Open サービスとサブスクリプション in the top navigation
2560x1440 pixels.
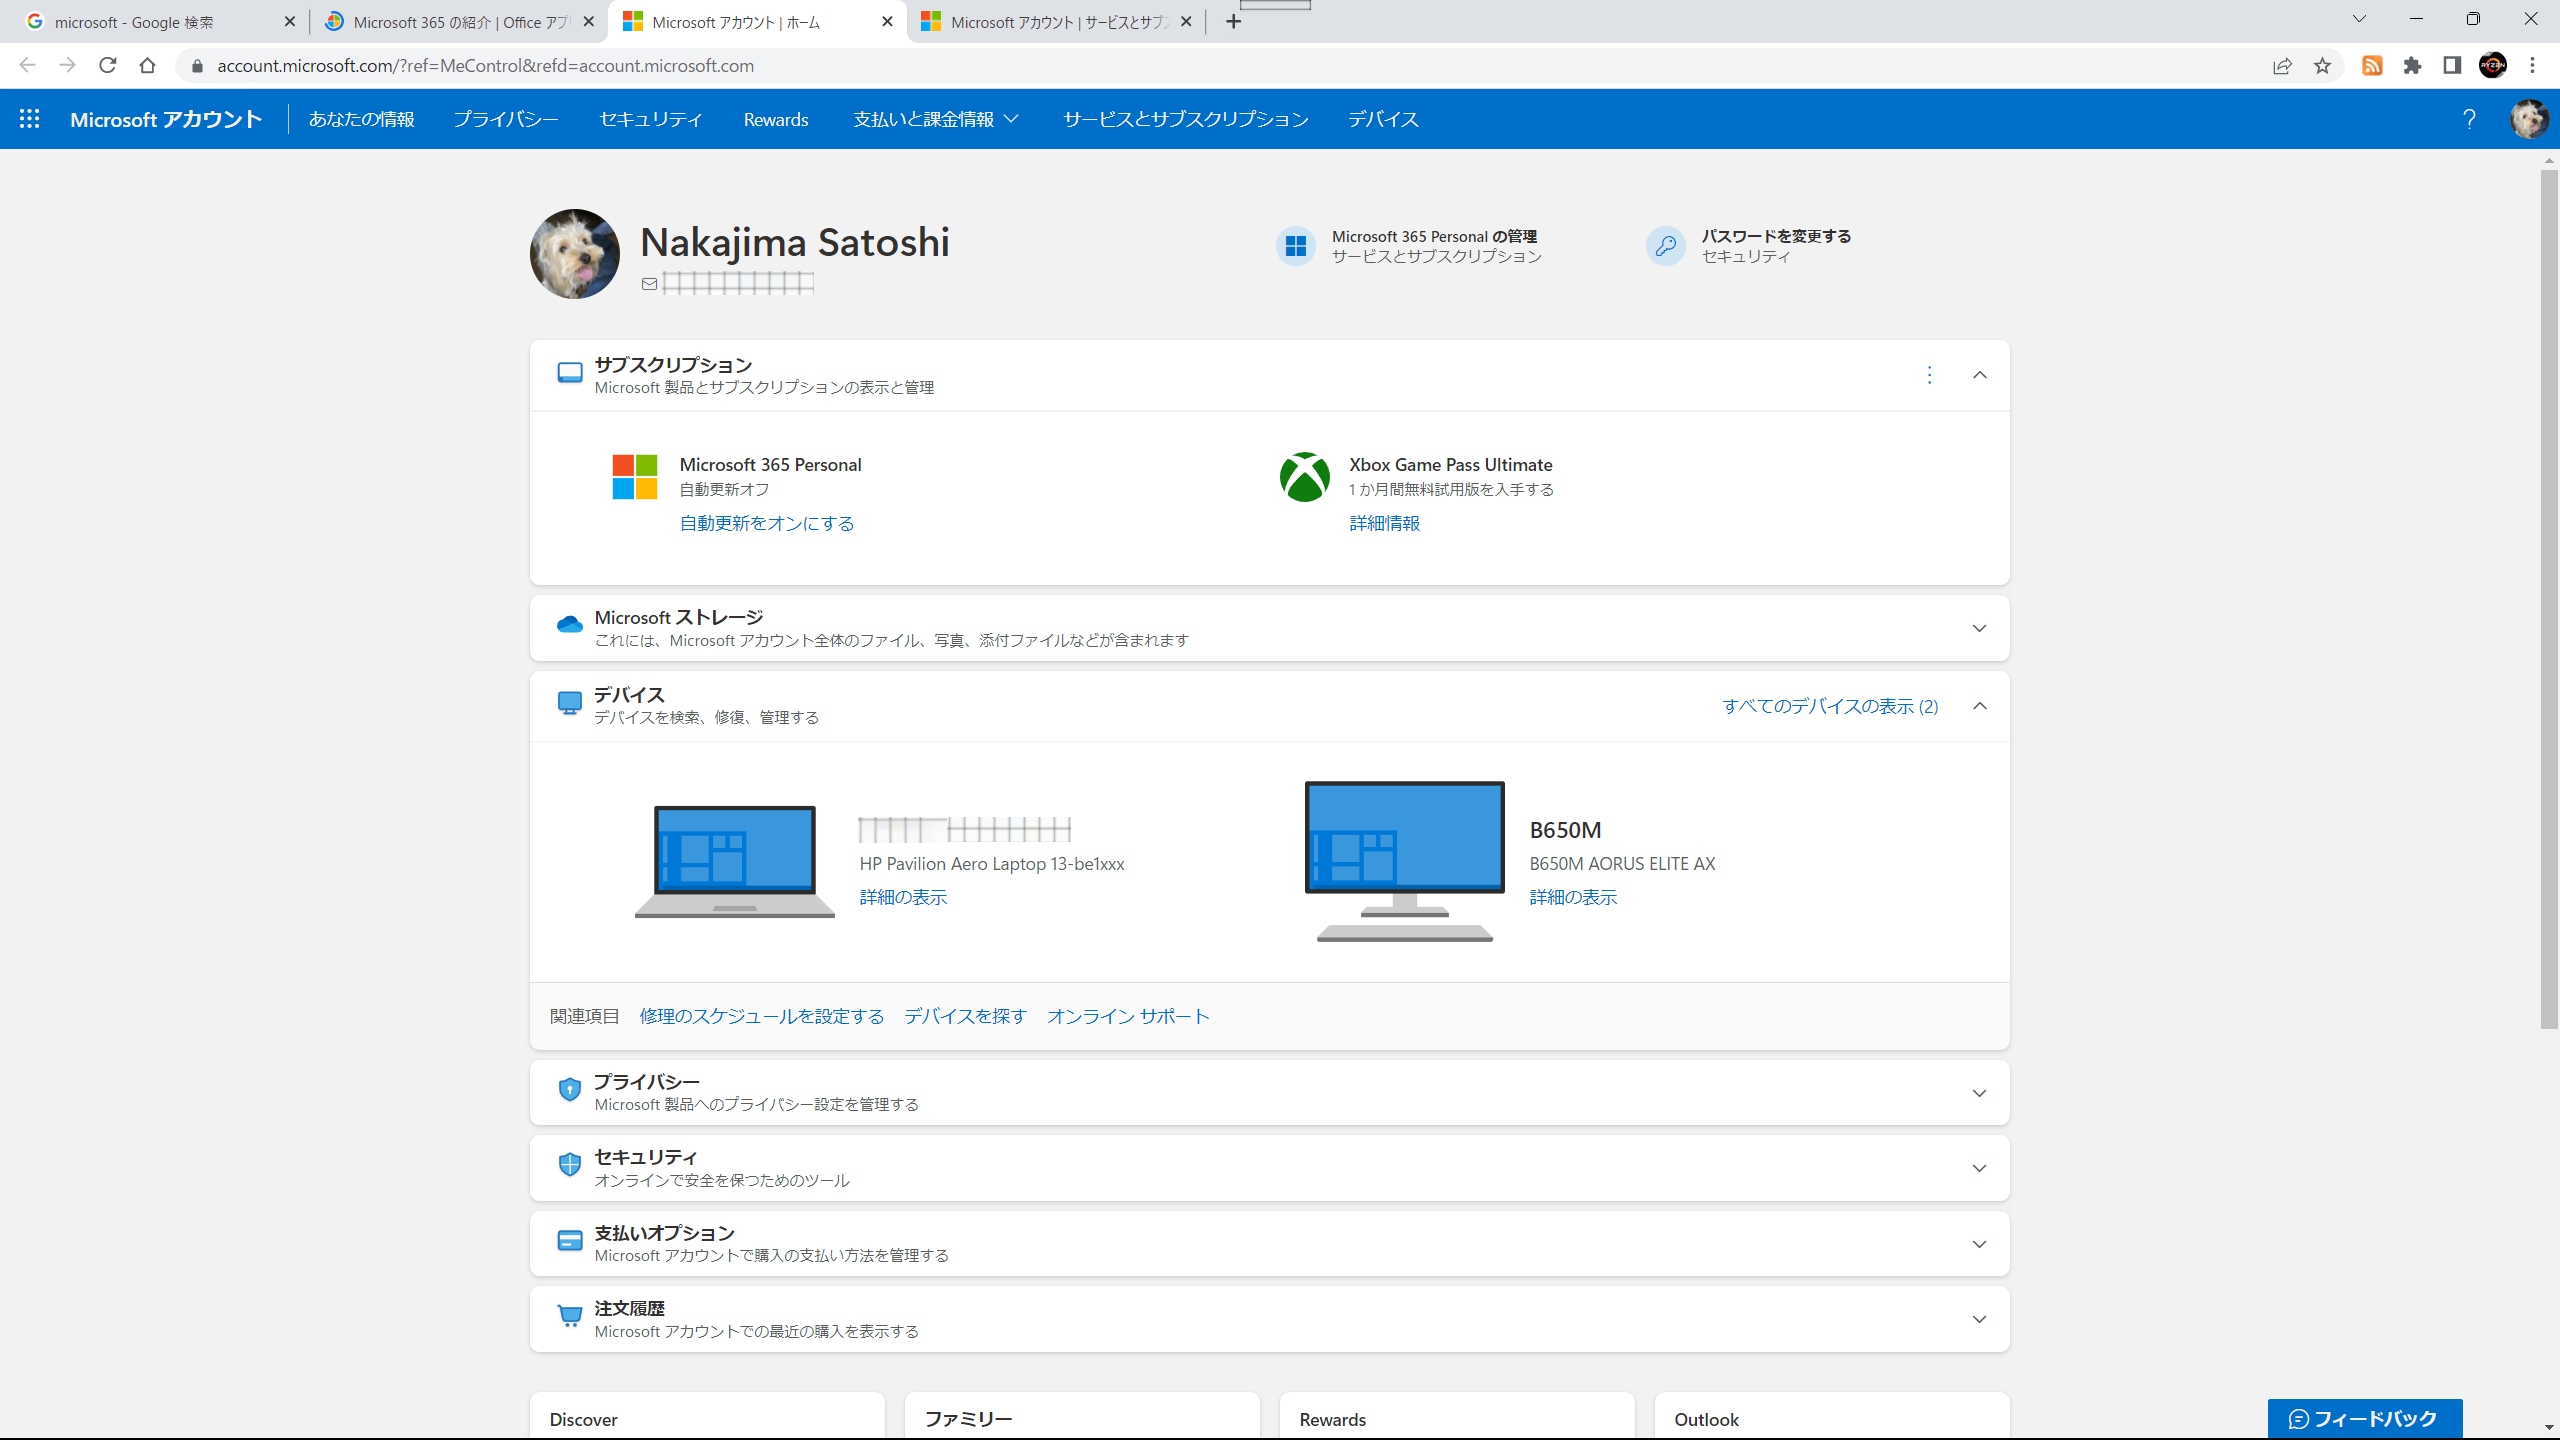coord(1185,119)
